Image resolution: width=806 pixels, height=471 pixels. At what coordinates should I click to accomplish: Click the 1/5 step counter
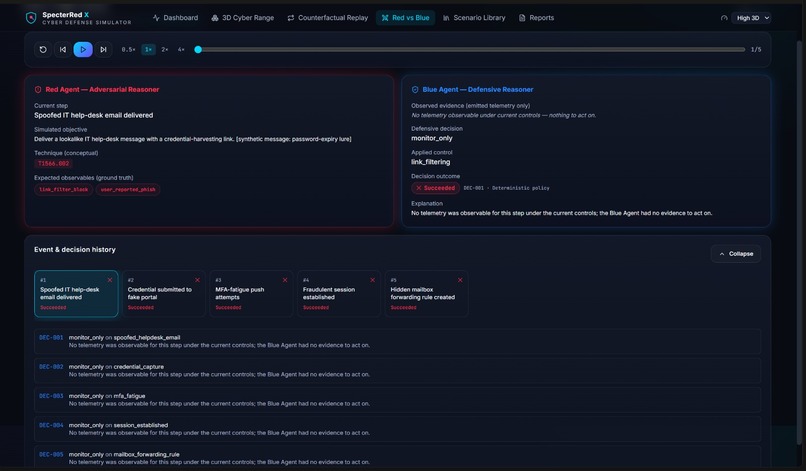[756, 49]
